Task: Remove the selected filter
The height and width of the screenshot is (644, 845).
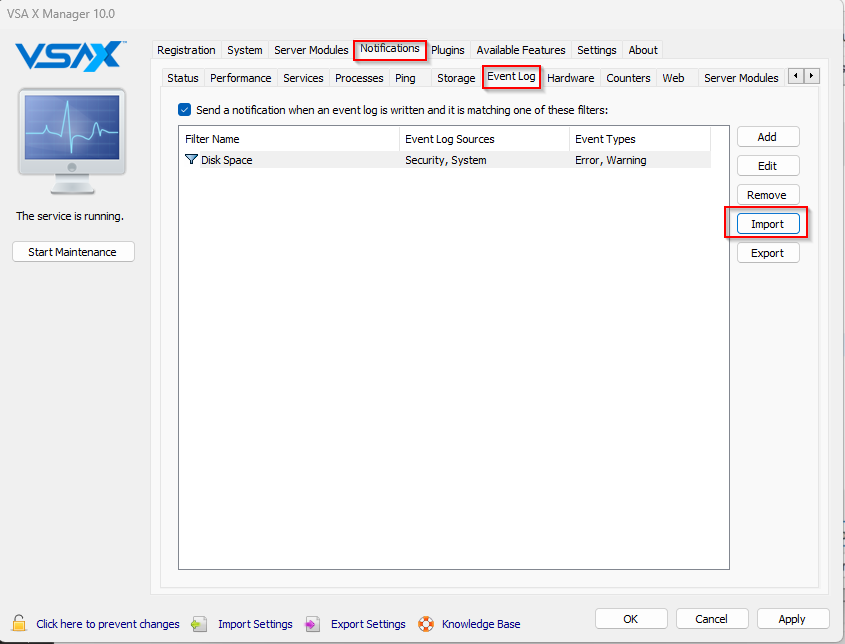Action: pyautogui.click(x=768, y=195)
